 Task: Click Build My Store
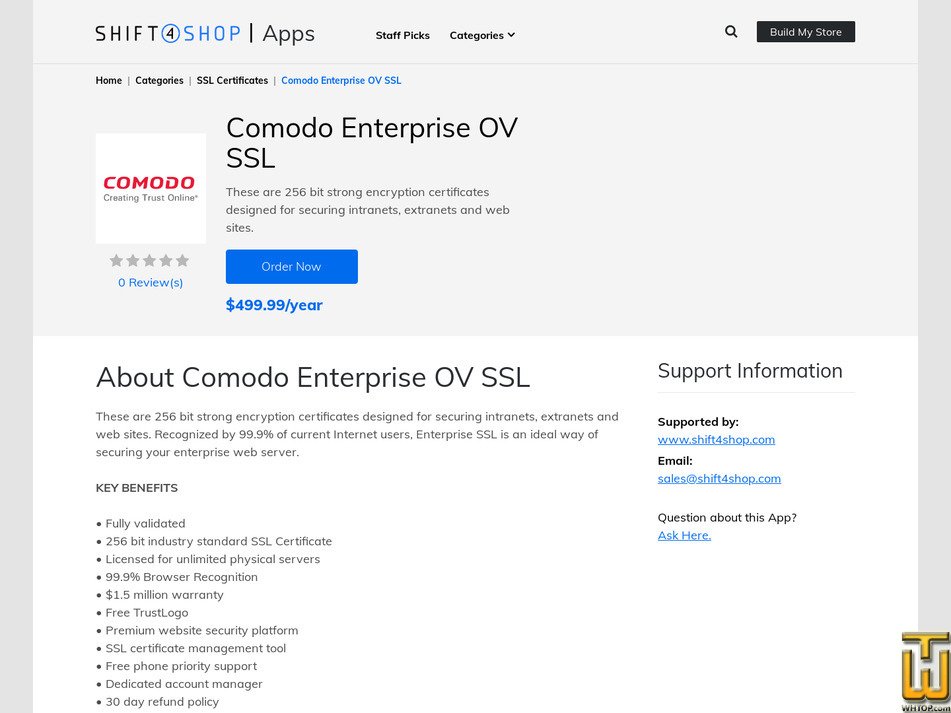click(806, 31)
